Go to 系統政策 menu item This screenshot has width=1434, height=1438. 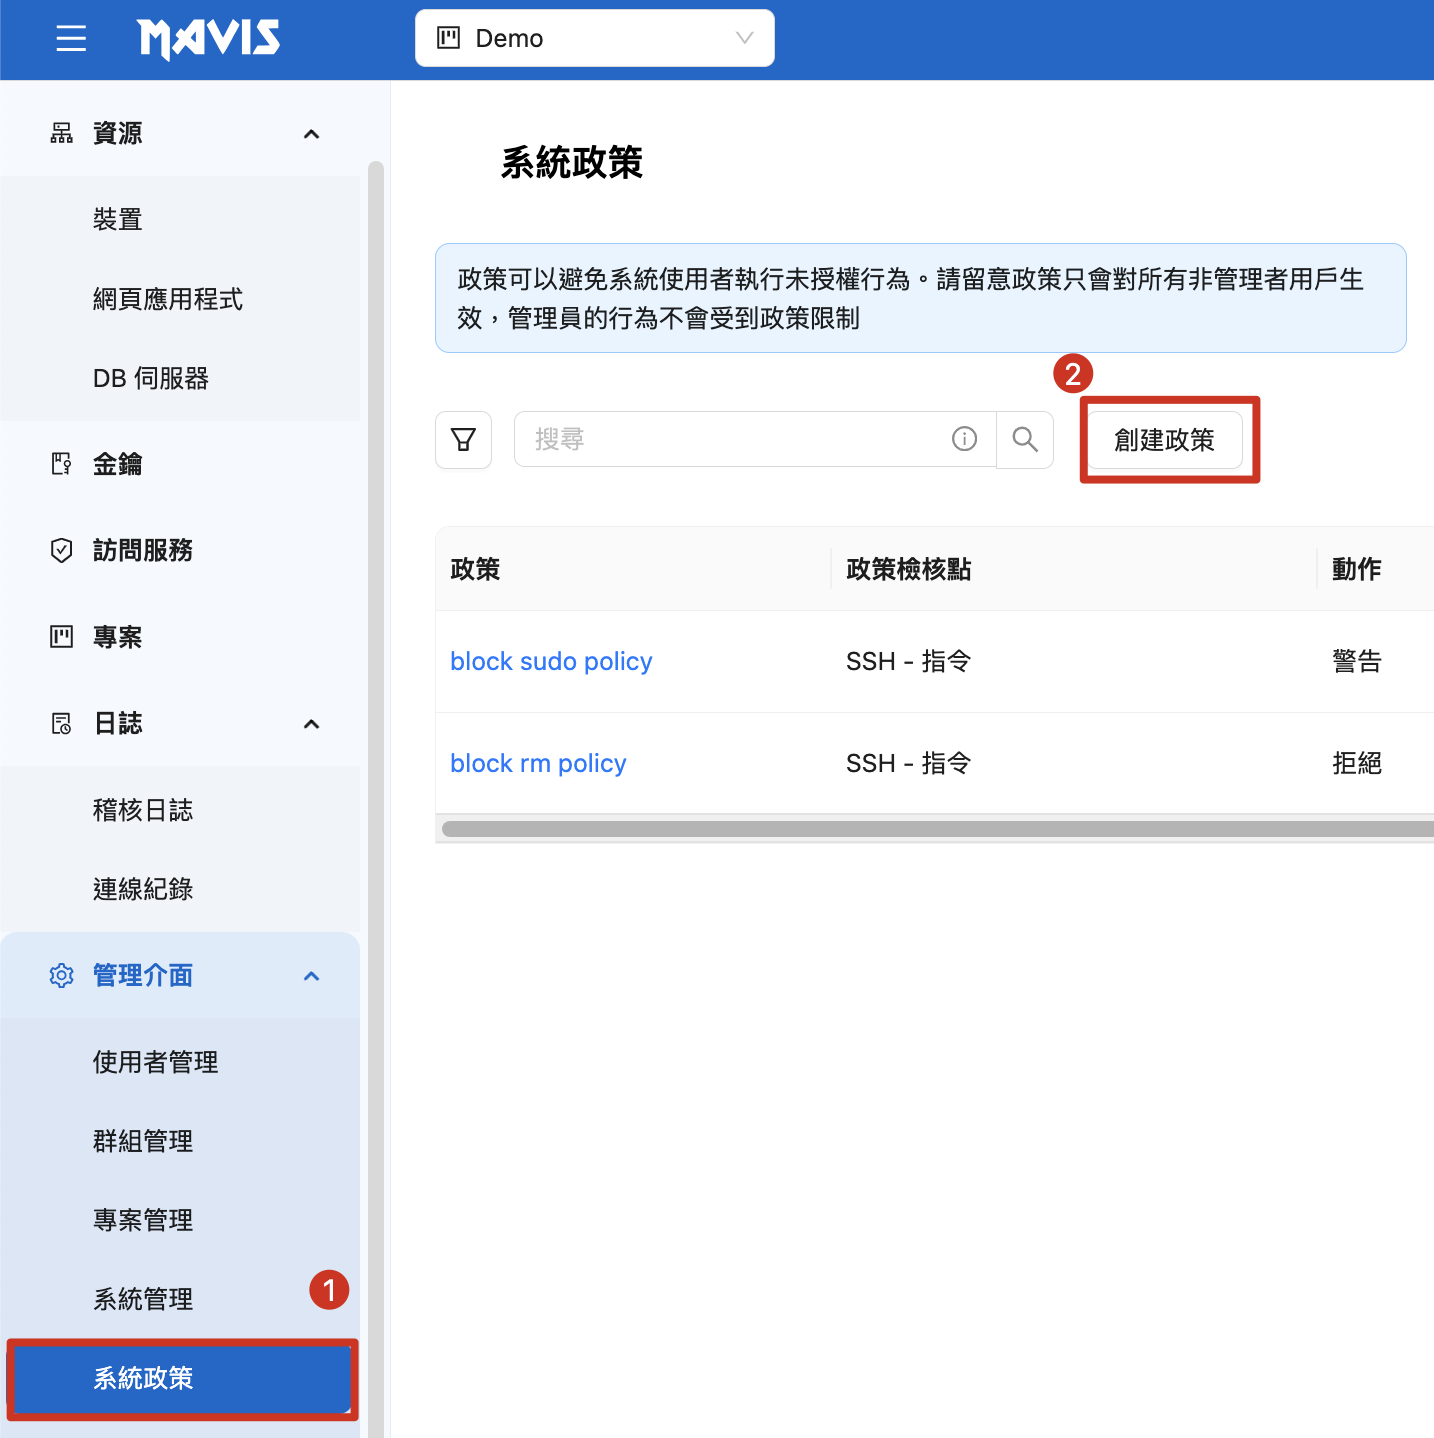coord(143,1378)
